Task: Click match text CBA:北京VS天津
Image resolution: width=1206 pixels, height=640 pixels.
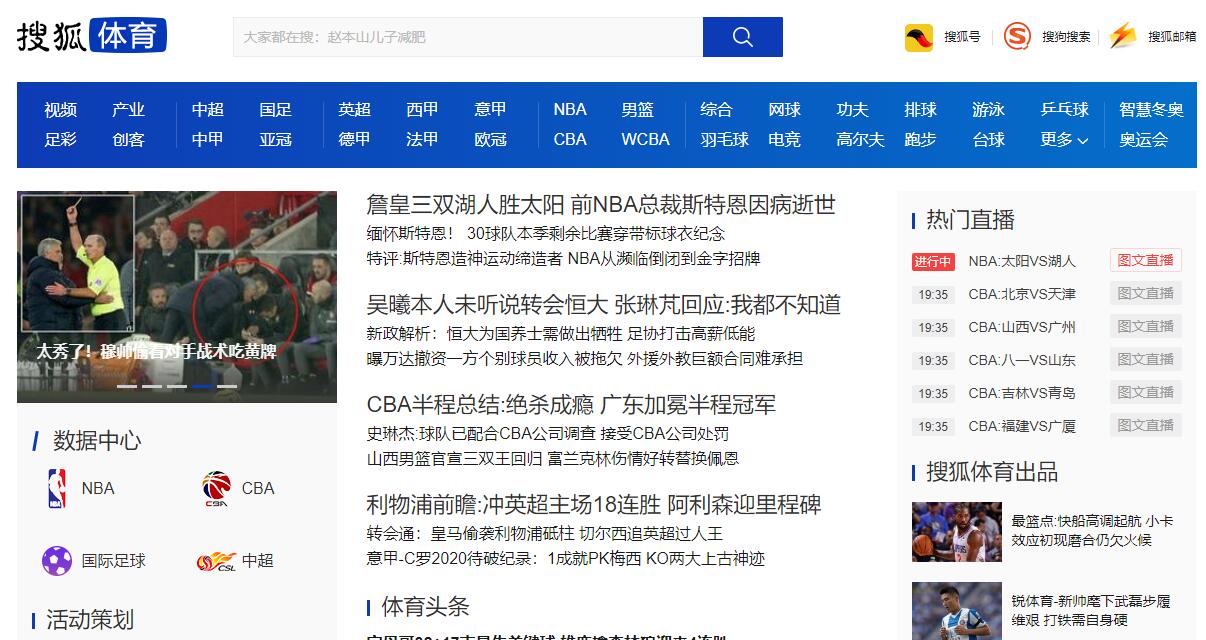Action: [1022, 294]
